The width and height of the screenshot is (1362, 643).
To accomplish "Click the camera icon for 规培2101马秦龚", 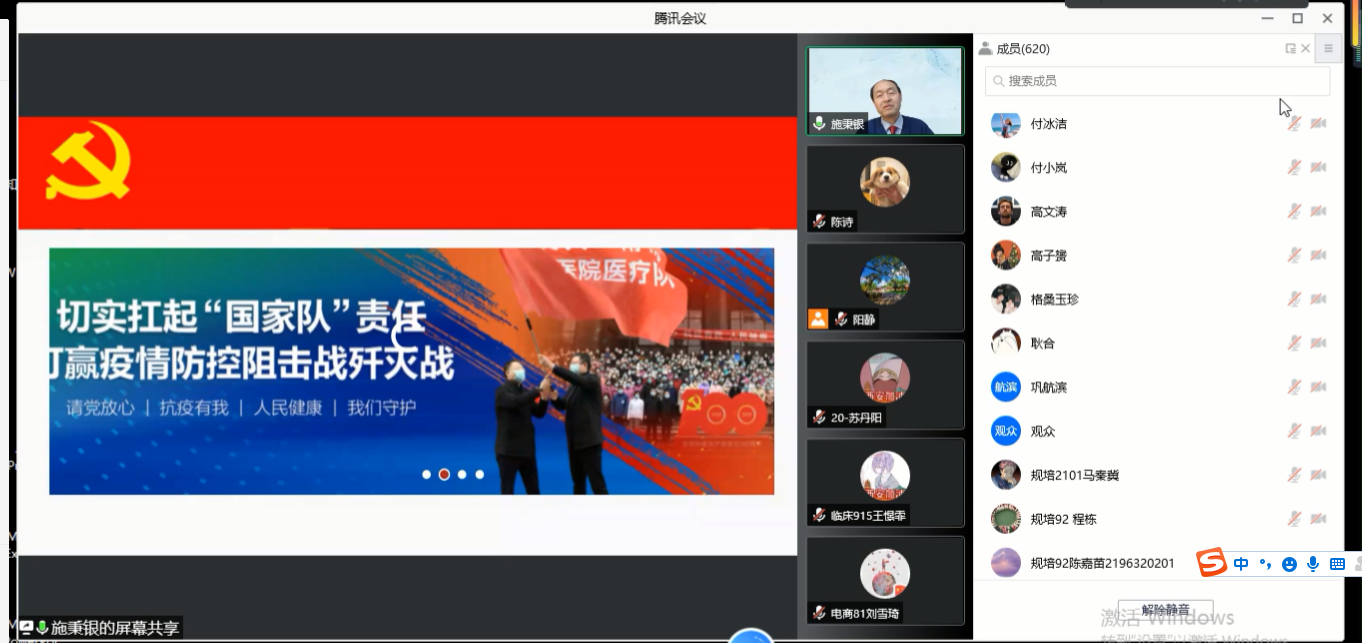I will (1318, 475).
